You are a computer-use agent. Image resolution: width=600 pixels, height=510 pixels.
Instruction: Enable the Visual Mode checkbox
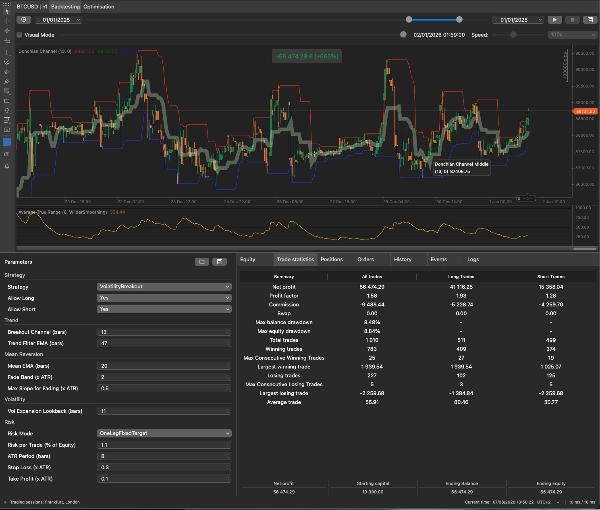point(20,35)
